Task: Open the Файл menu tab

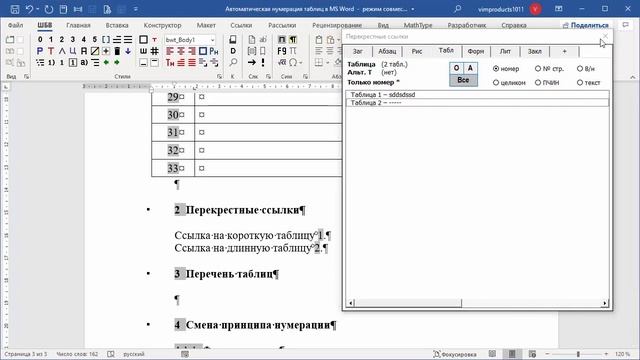Action: tap(16, 25)
